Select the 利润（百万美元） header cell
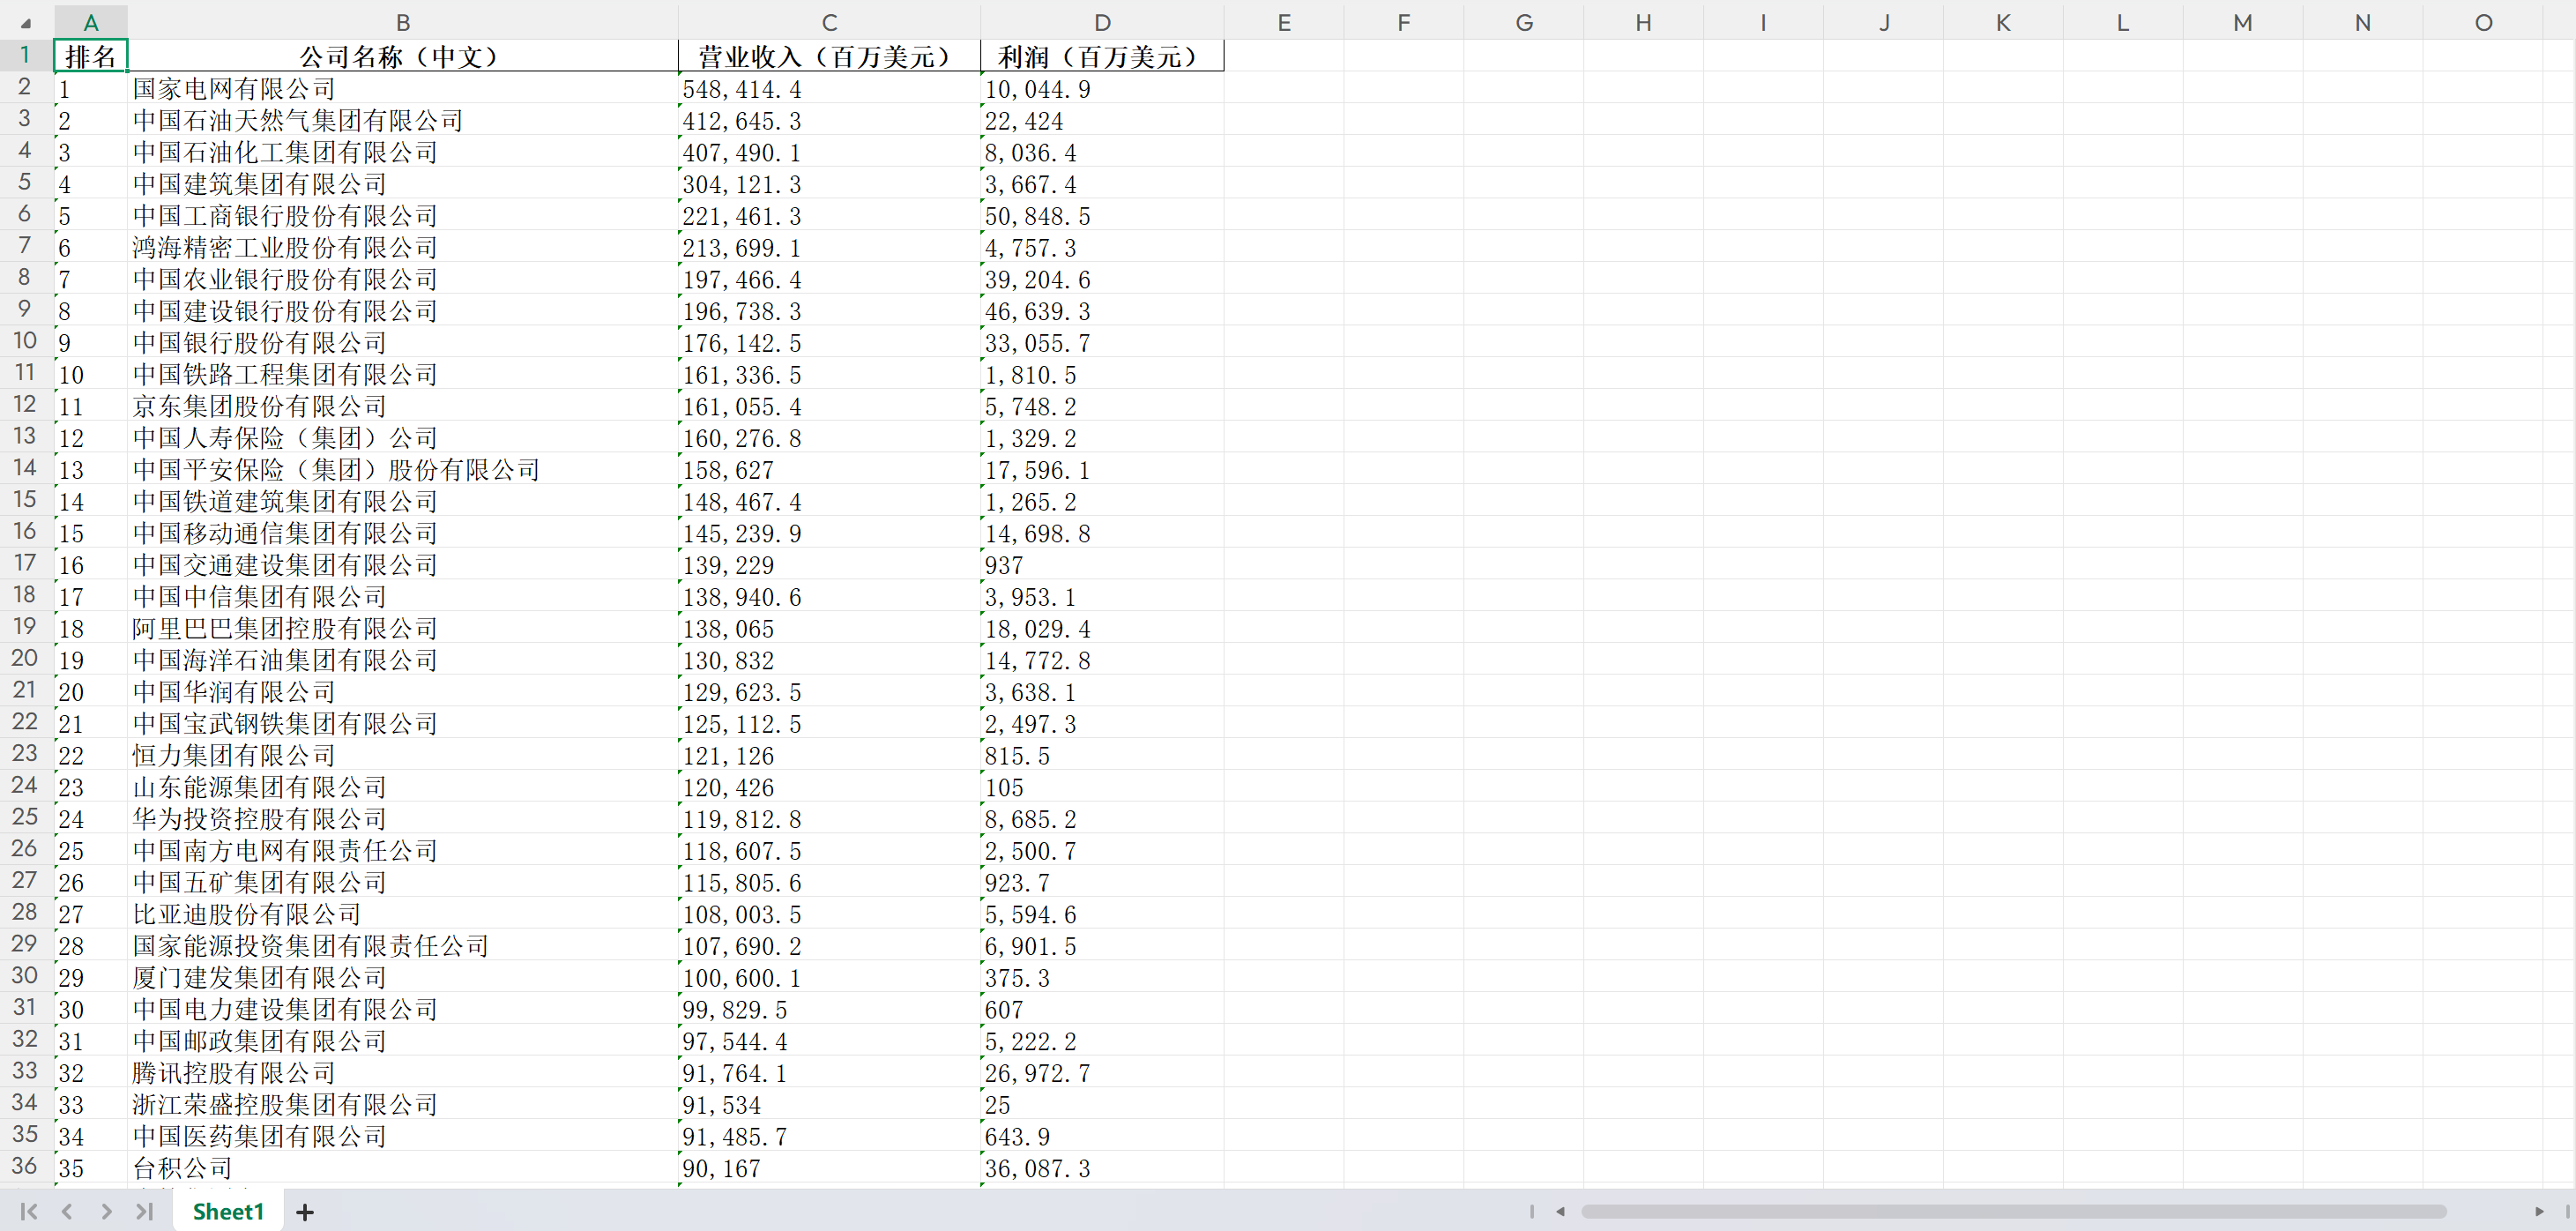The width and height of the screenshot is (2576, 1231). coord(1101,56)
